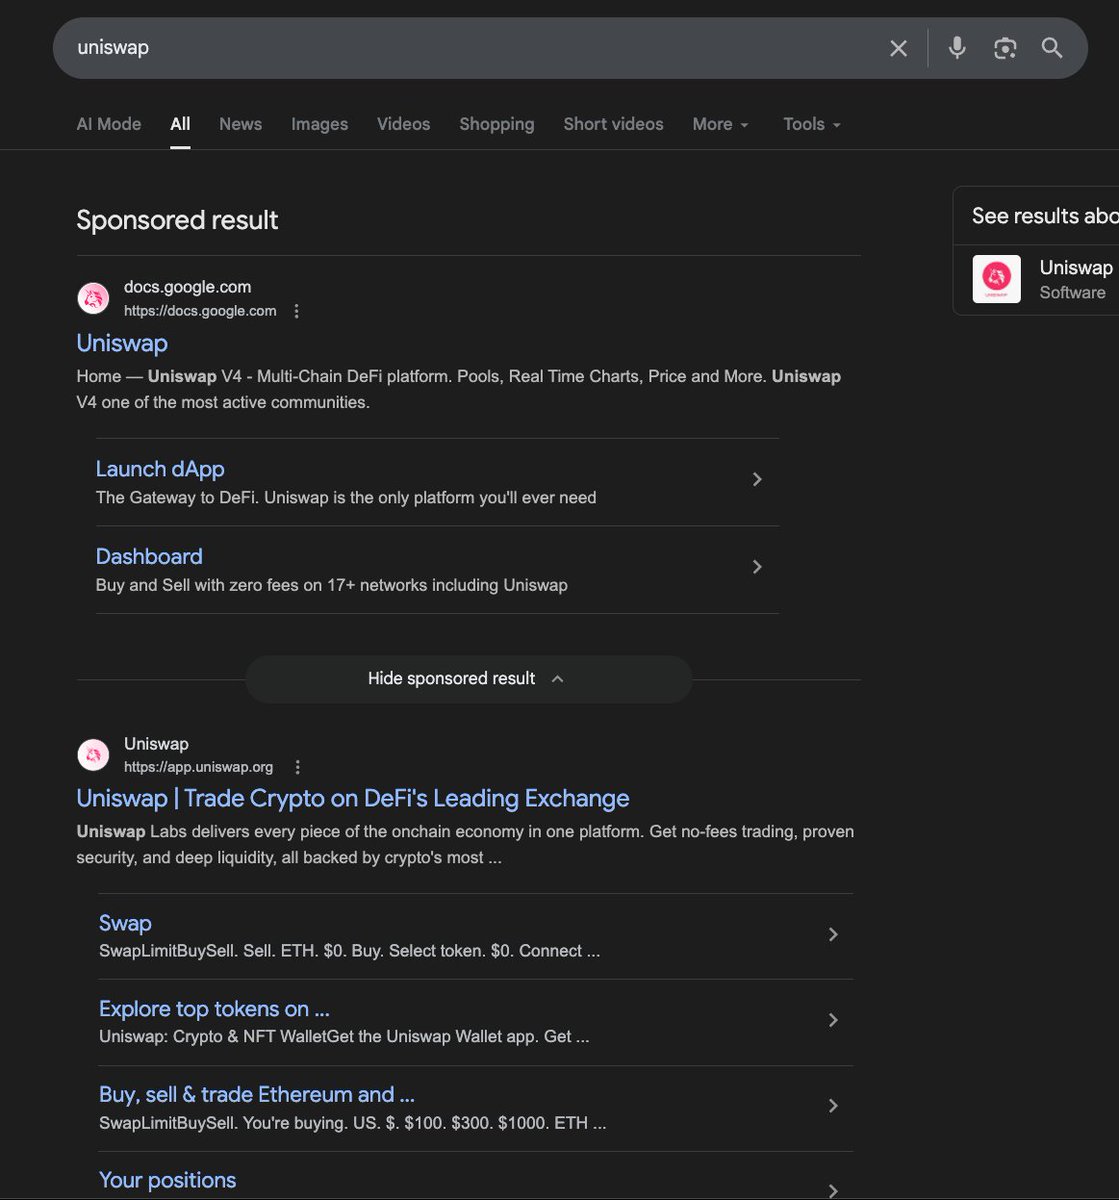The image size is (1119, 1200).
Task: Switch to the Videos tab
Action: (x=403, y=124)
